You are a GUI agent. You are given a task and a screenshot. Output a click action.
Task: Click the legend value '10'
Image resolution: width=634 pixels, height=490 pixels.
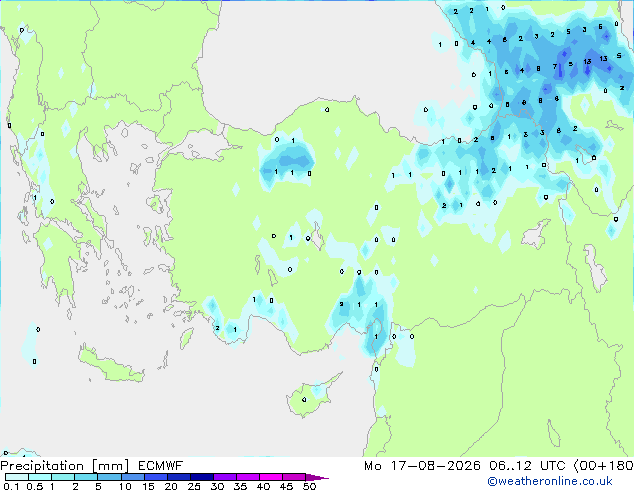[x=125, y=486]
